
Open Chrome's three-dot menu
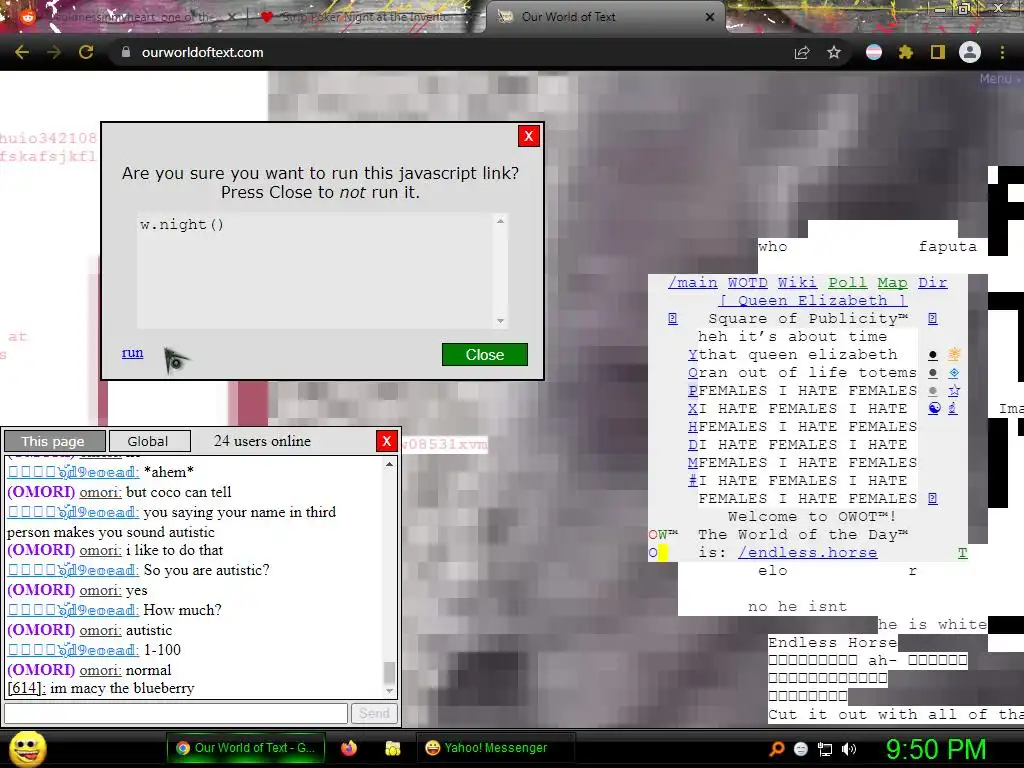[x=1002, y=52]
